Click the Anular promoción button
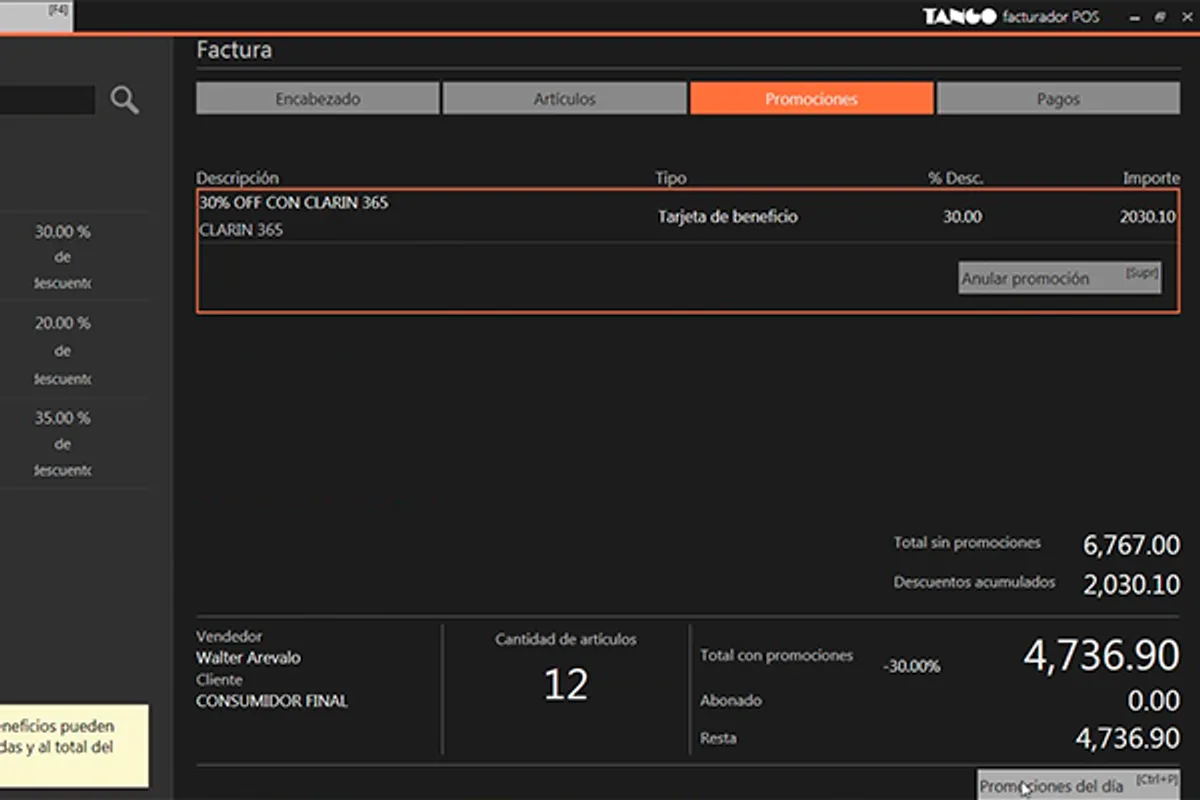1200x800 pixels. (x=1059, y=278)
